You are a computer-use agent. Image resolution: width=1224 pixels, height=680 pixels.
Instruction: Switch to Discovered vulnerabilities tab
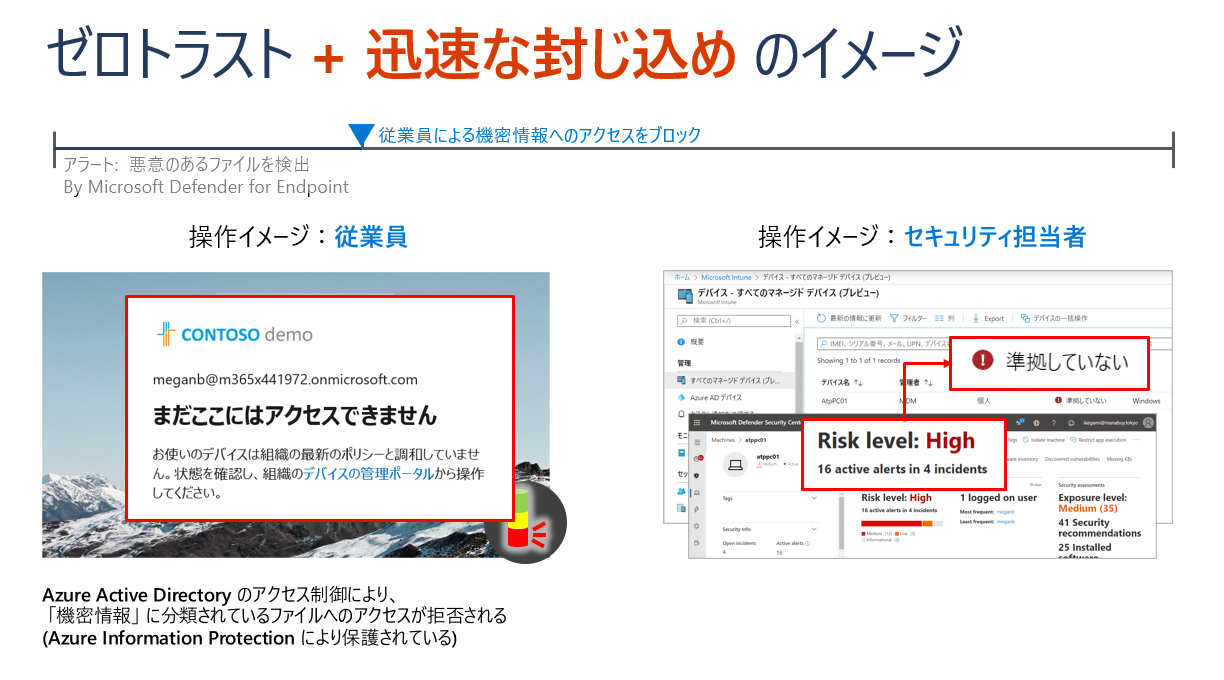click(x=1072, y=459)
